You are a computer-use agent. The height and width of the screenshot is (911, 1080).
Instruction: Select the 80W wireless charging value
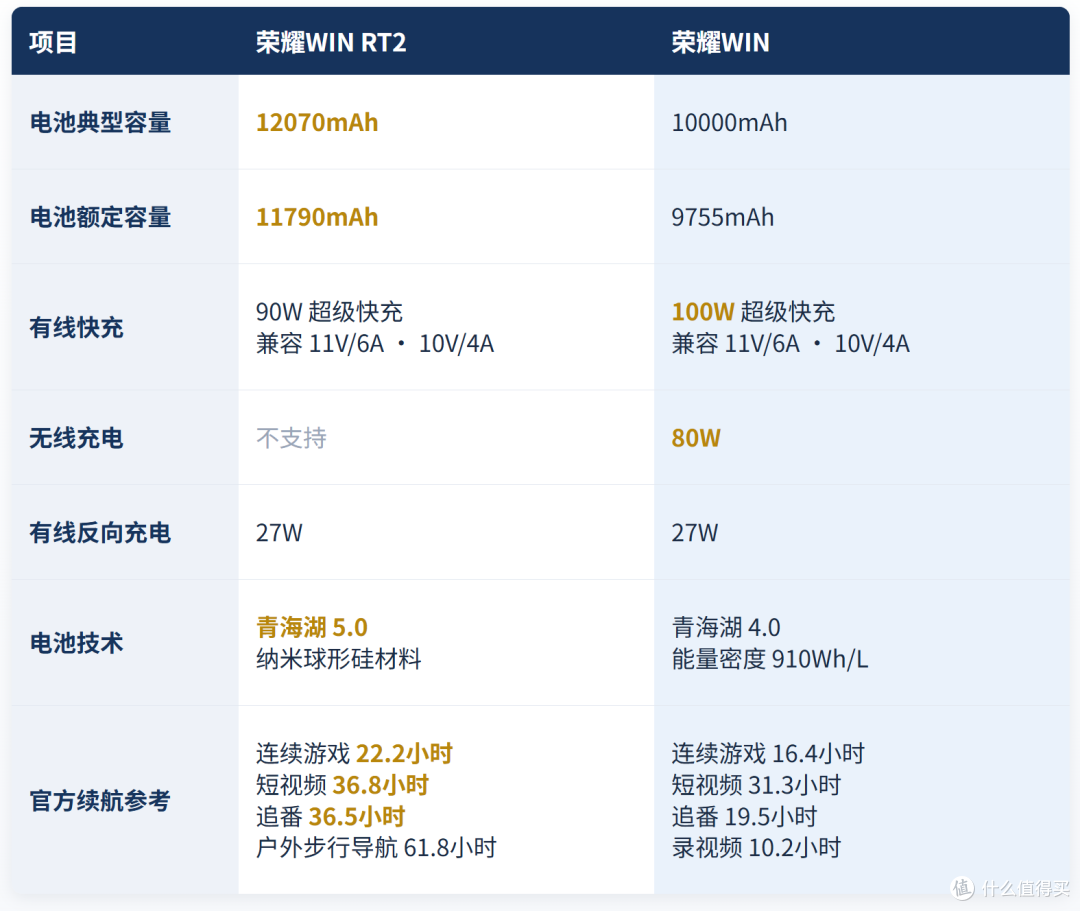696,438
